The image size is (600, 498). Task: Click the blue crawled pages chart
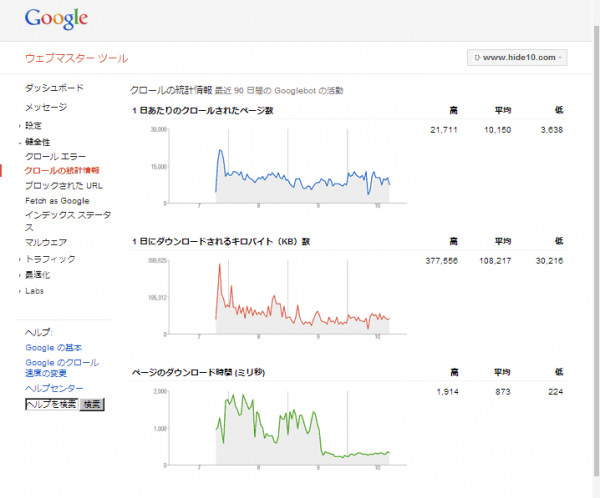(x=287, y=167)
